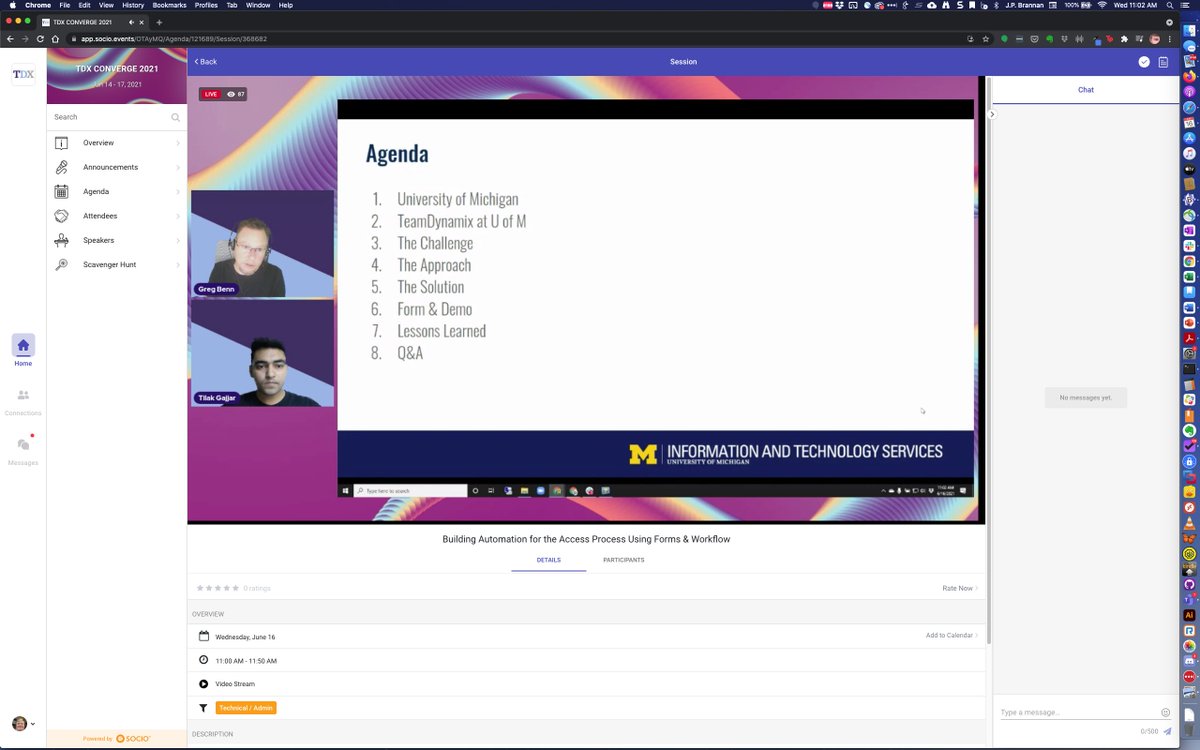Click the search magnifier icon in sidebar
The height and width of the screenshot is (750, 1200).
click(175, 117)
